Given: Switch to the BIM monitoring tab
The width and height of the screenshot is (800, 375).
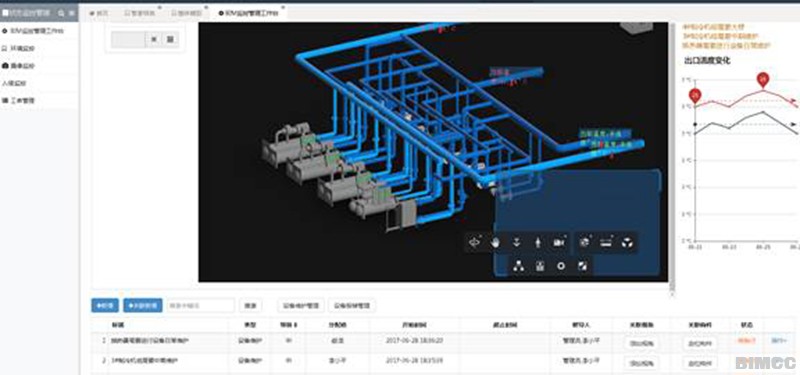Looking at the screenshot, I should coord(248,13).
